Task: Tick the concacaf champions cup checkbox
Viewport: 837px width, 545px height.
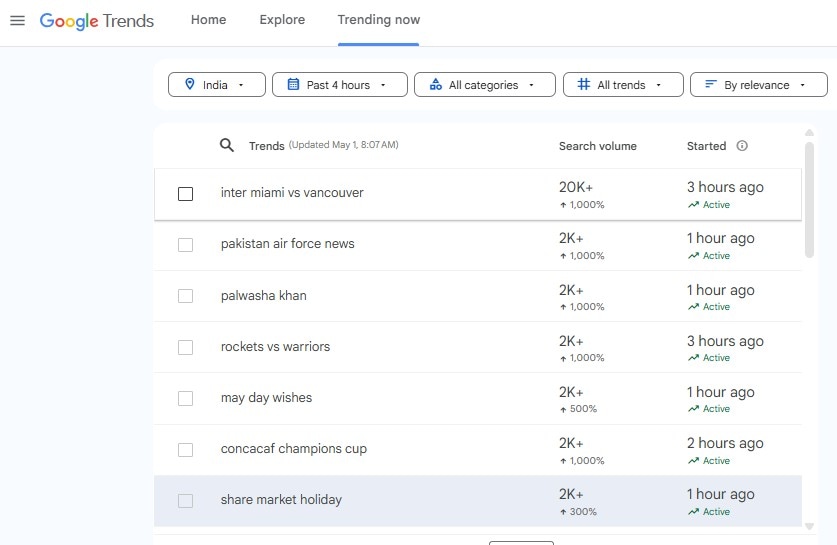Action: click(x=185, y=450)
